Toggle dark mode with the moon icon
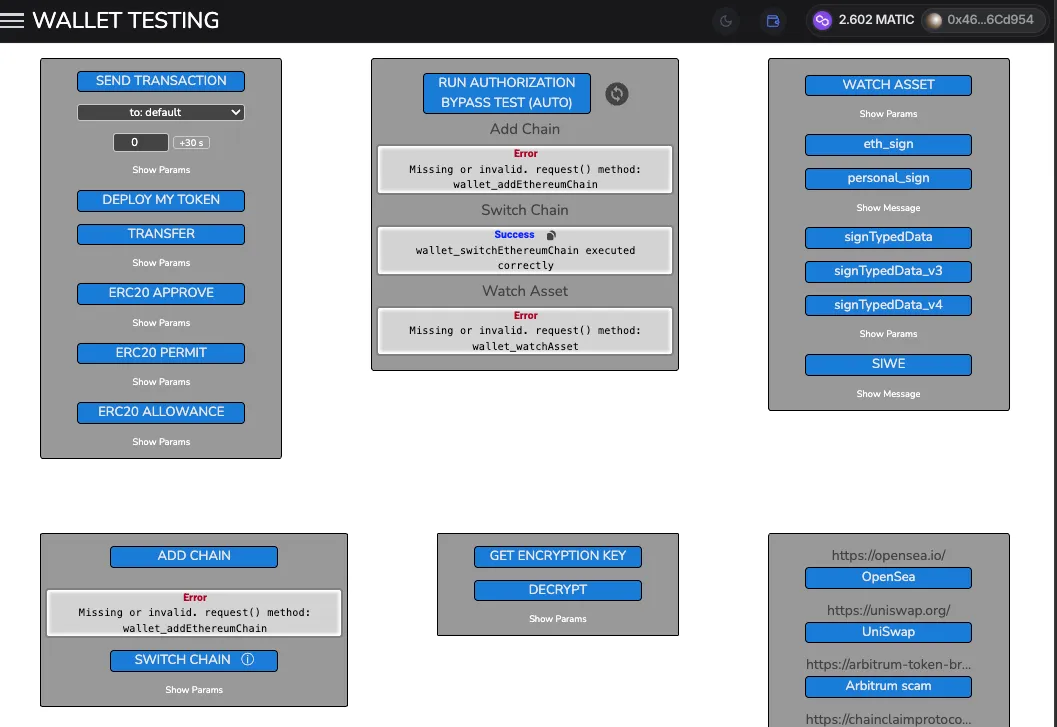 pyautogui.click(x=724, y=19)
